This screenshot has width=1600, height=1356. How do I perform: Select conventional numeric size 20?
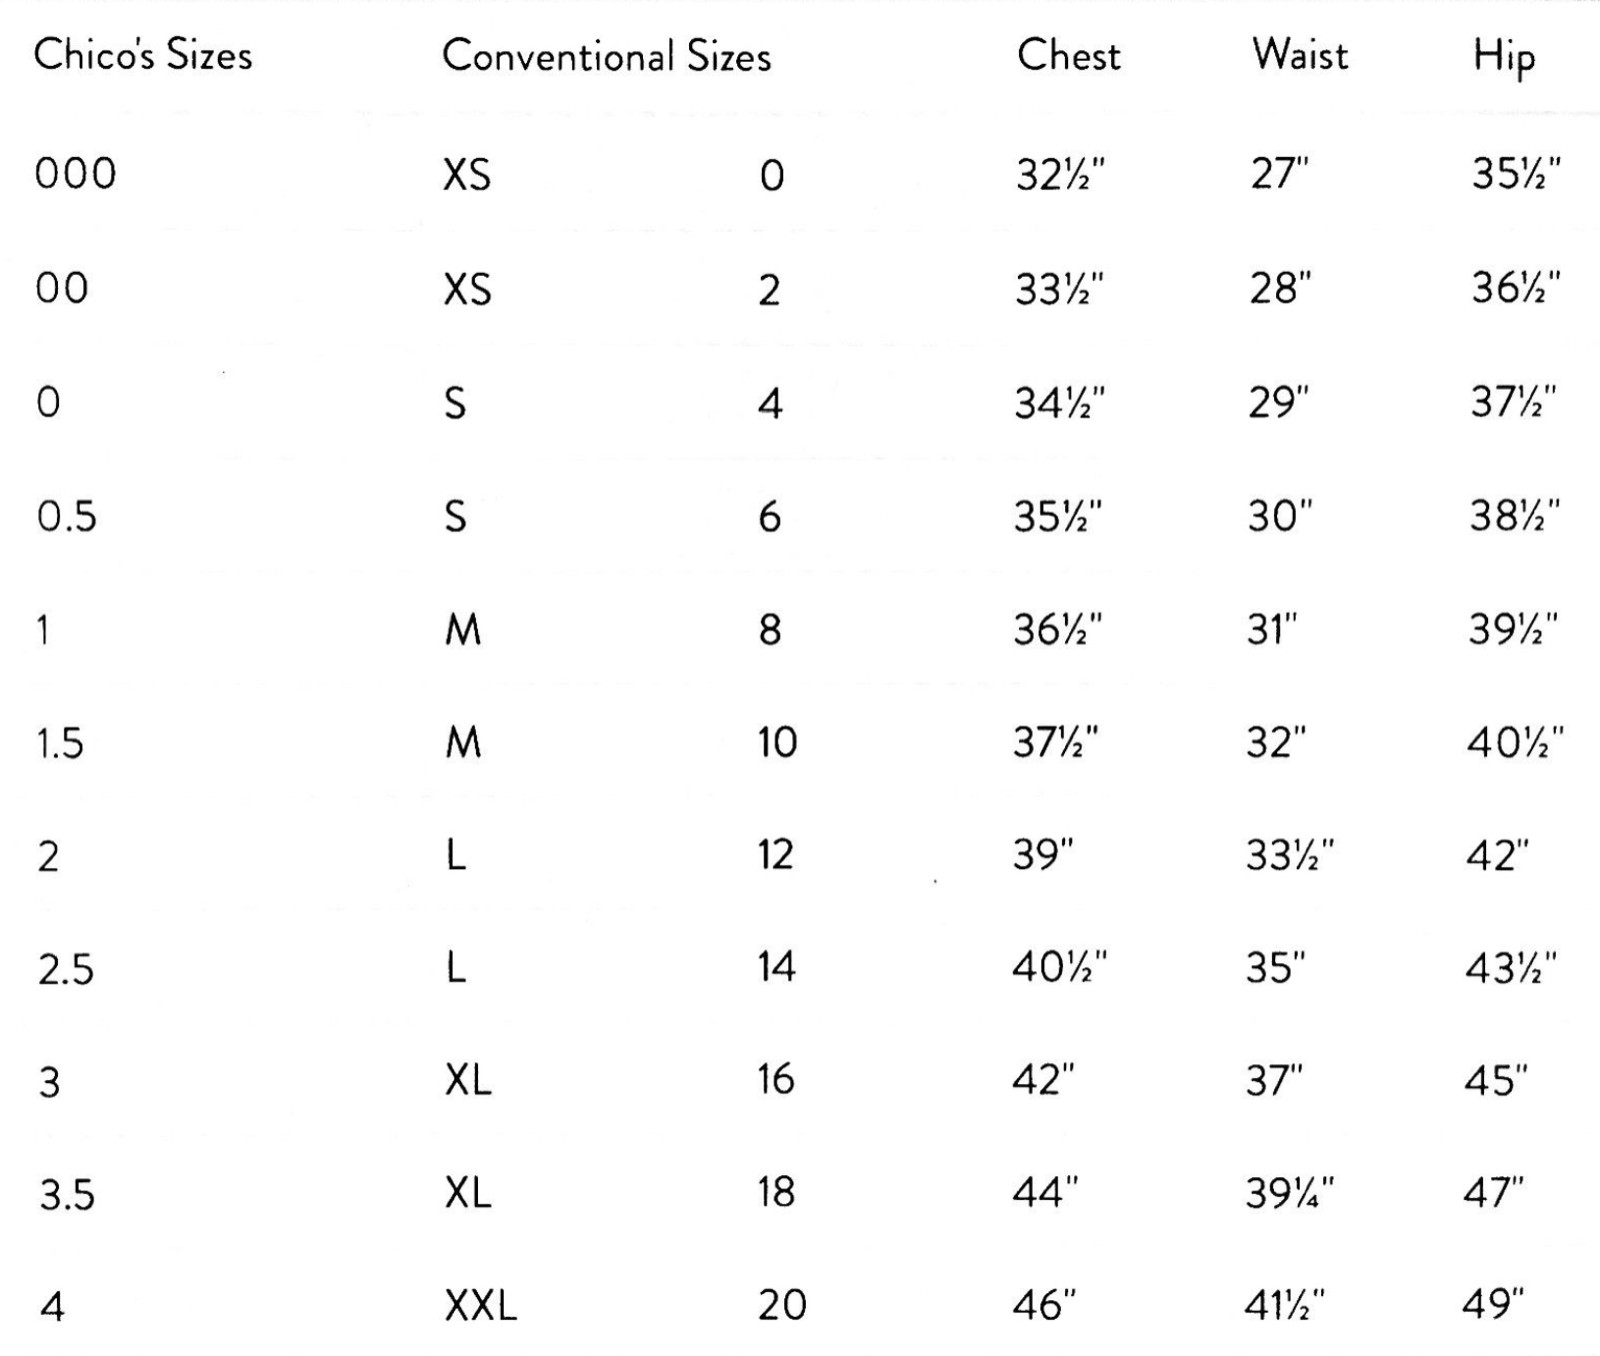(782, 1305)
